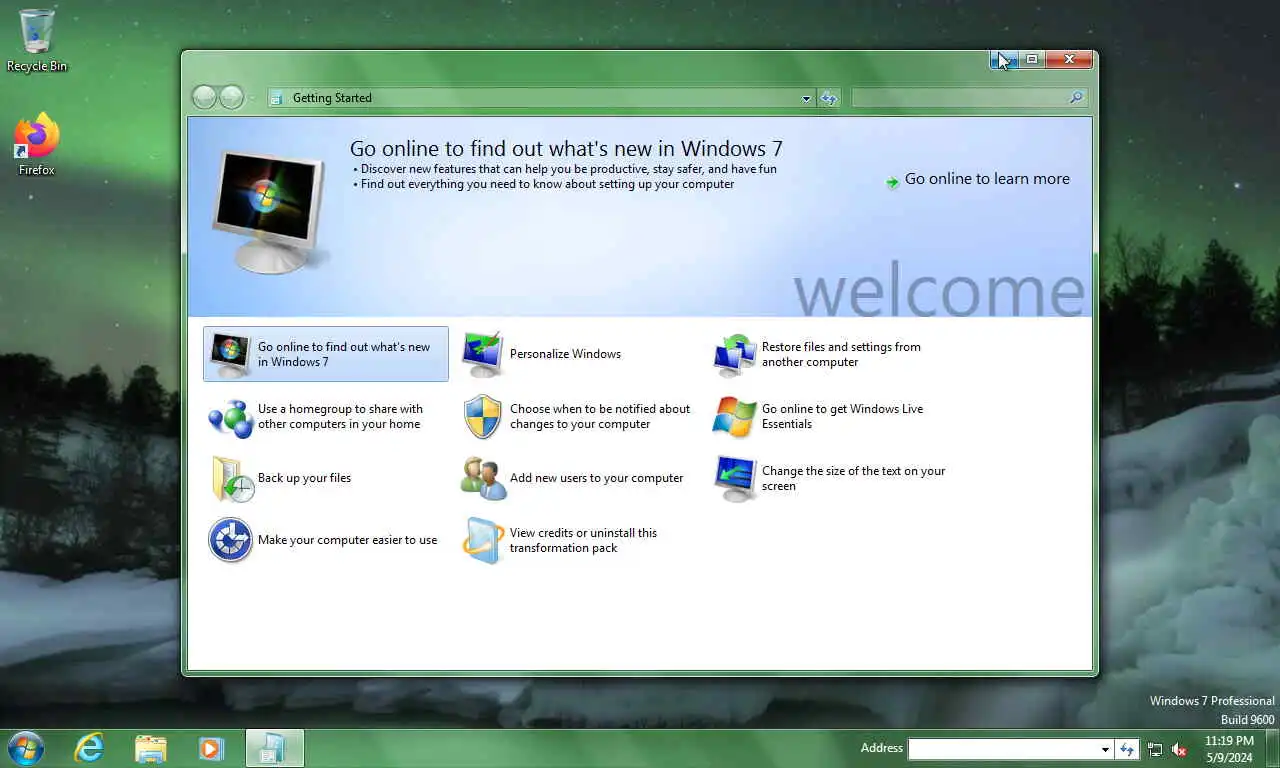Screen dimensions: 1280x768
Task: Expand the Getting Started address dropdown
Action: pyautogui.click(x=806, y=98)
